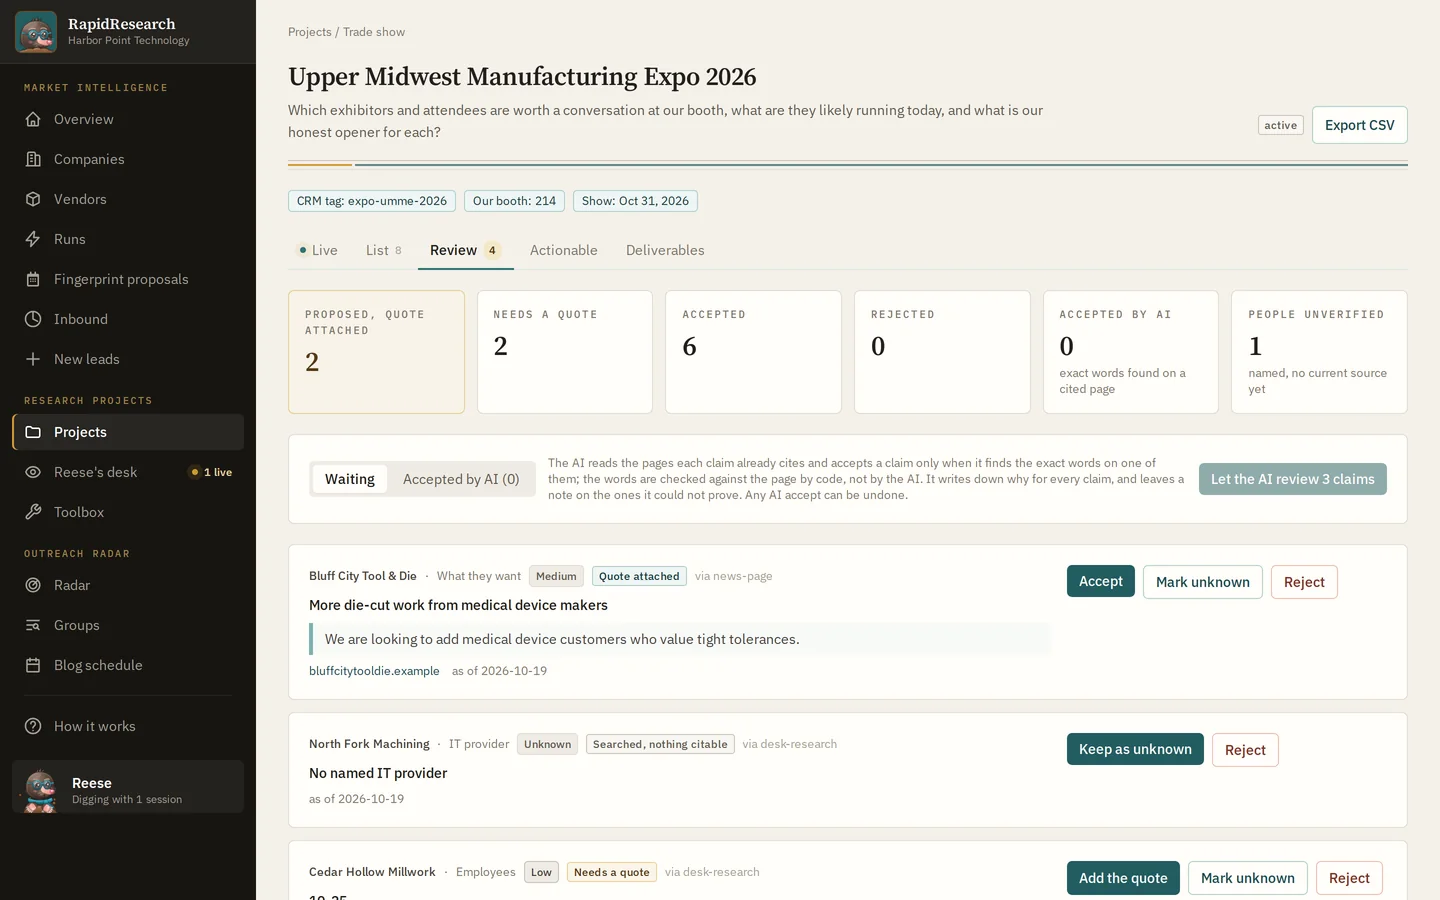
Task: Click the Runs lightning bolt icon
Action: point(33,239)
